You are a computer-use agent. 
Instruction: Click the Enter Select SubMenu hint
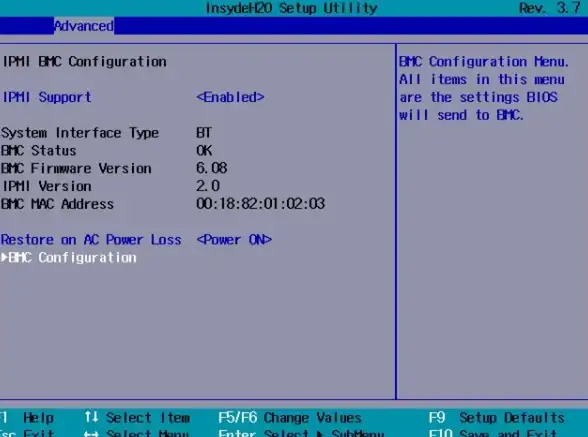[301, 433]
